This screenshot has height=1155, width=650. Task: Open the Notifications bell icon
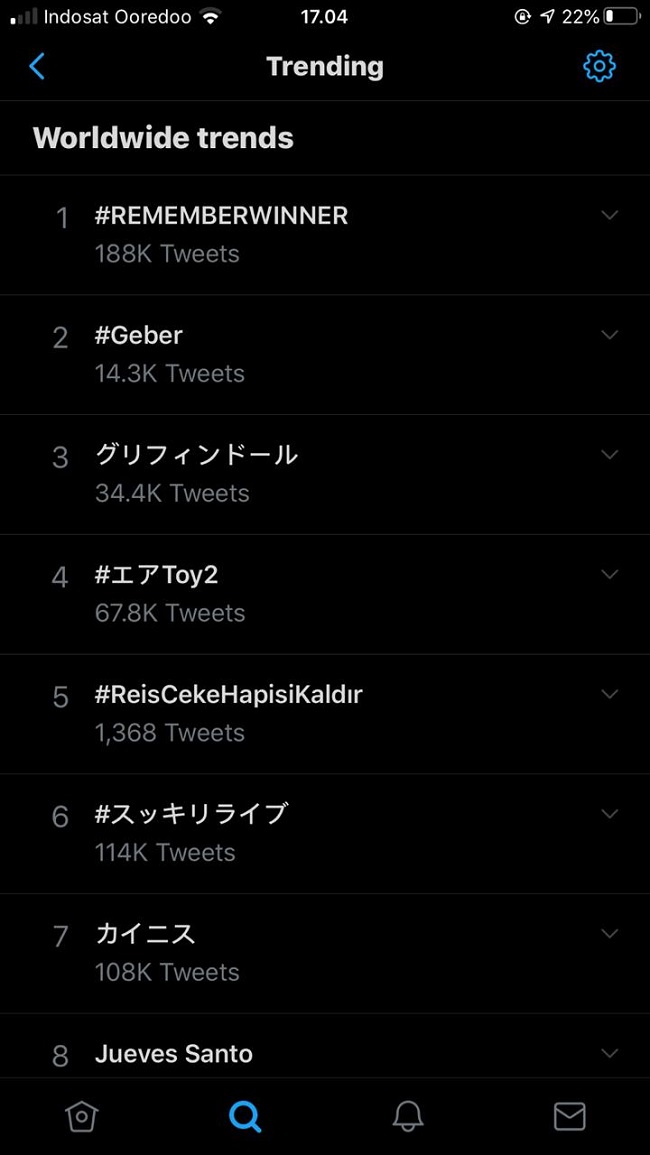[406, 1116]
